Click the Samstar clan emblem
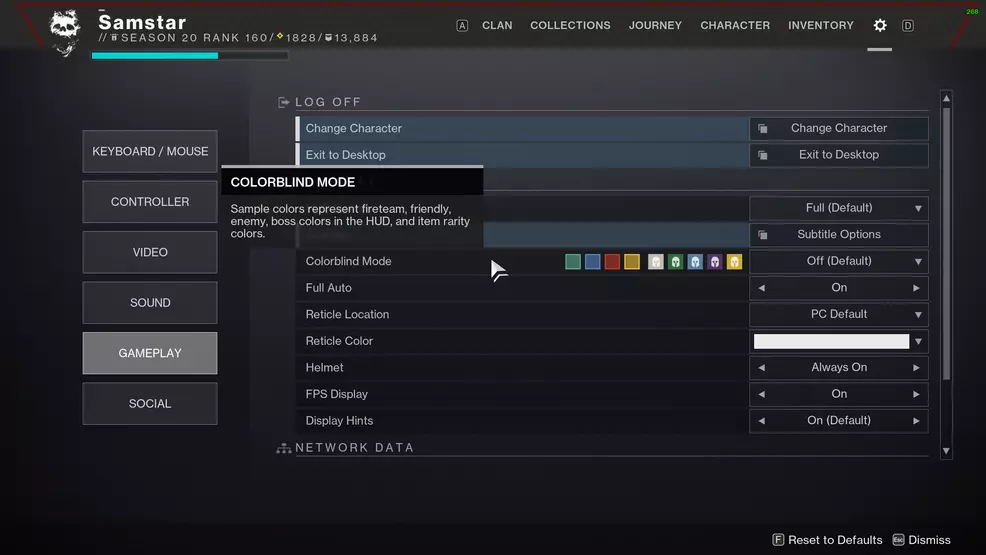Screen dimensions: 986x555 tap(65, 31)
